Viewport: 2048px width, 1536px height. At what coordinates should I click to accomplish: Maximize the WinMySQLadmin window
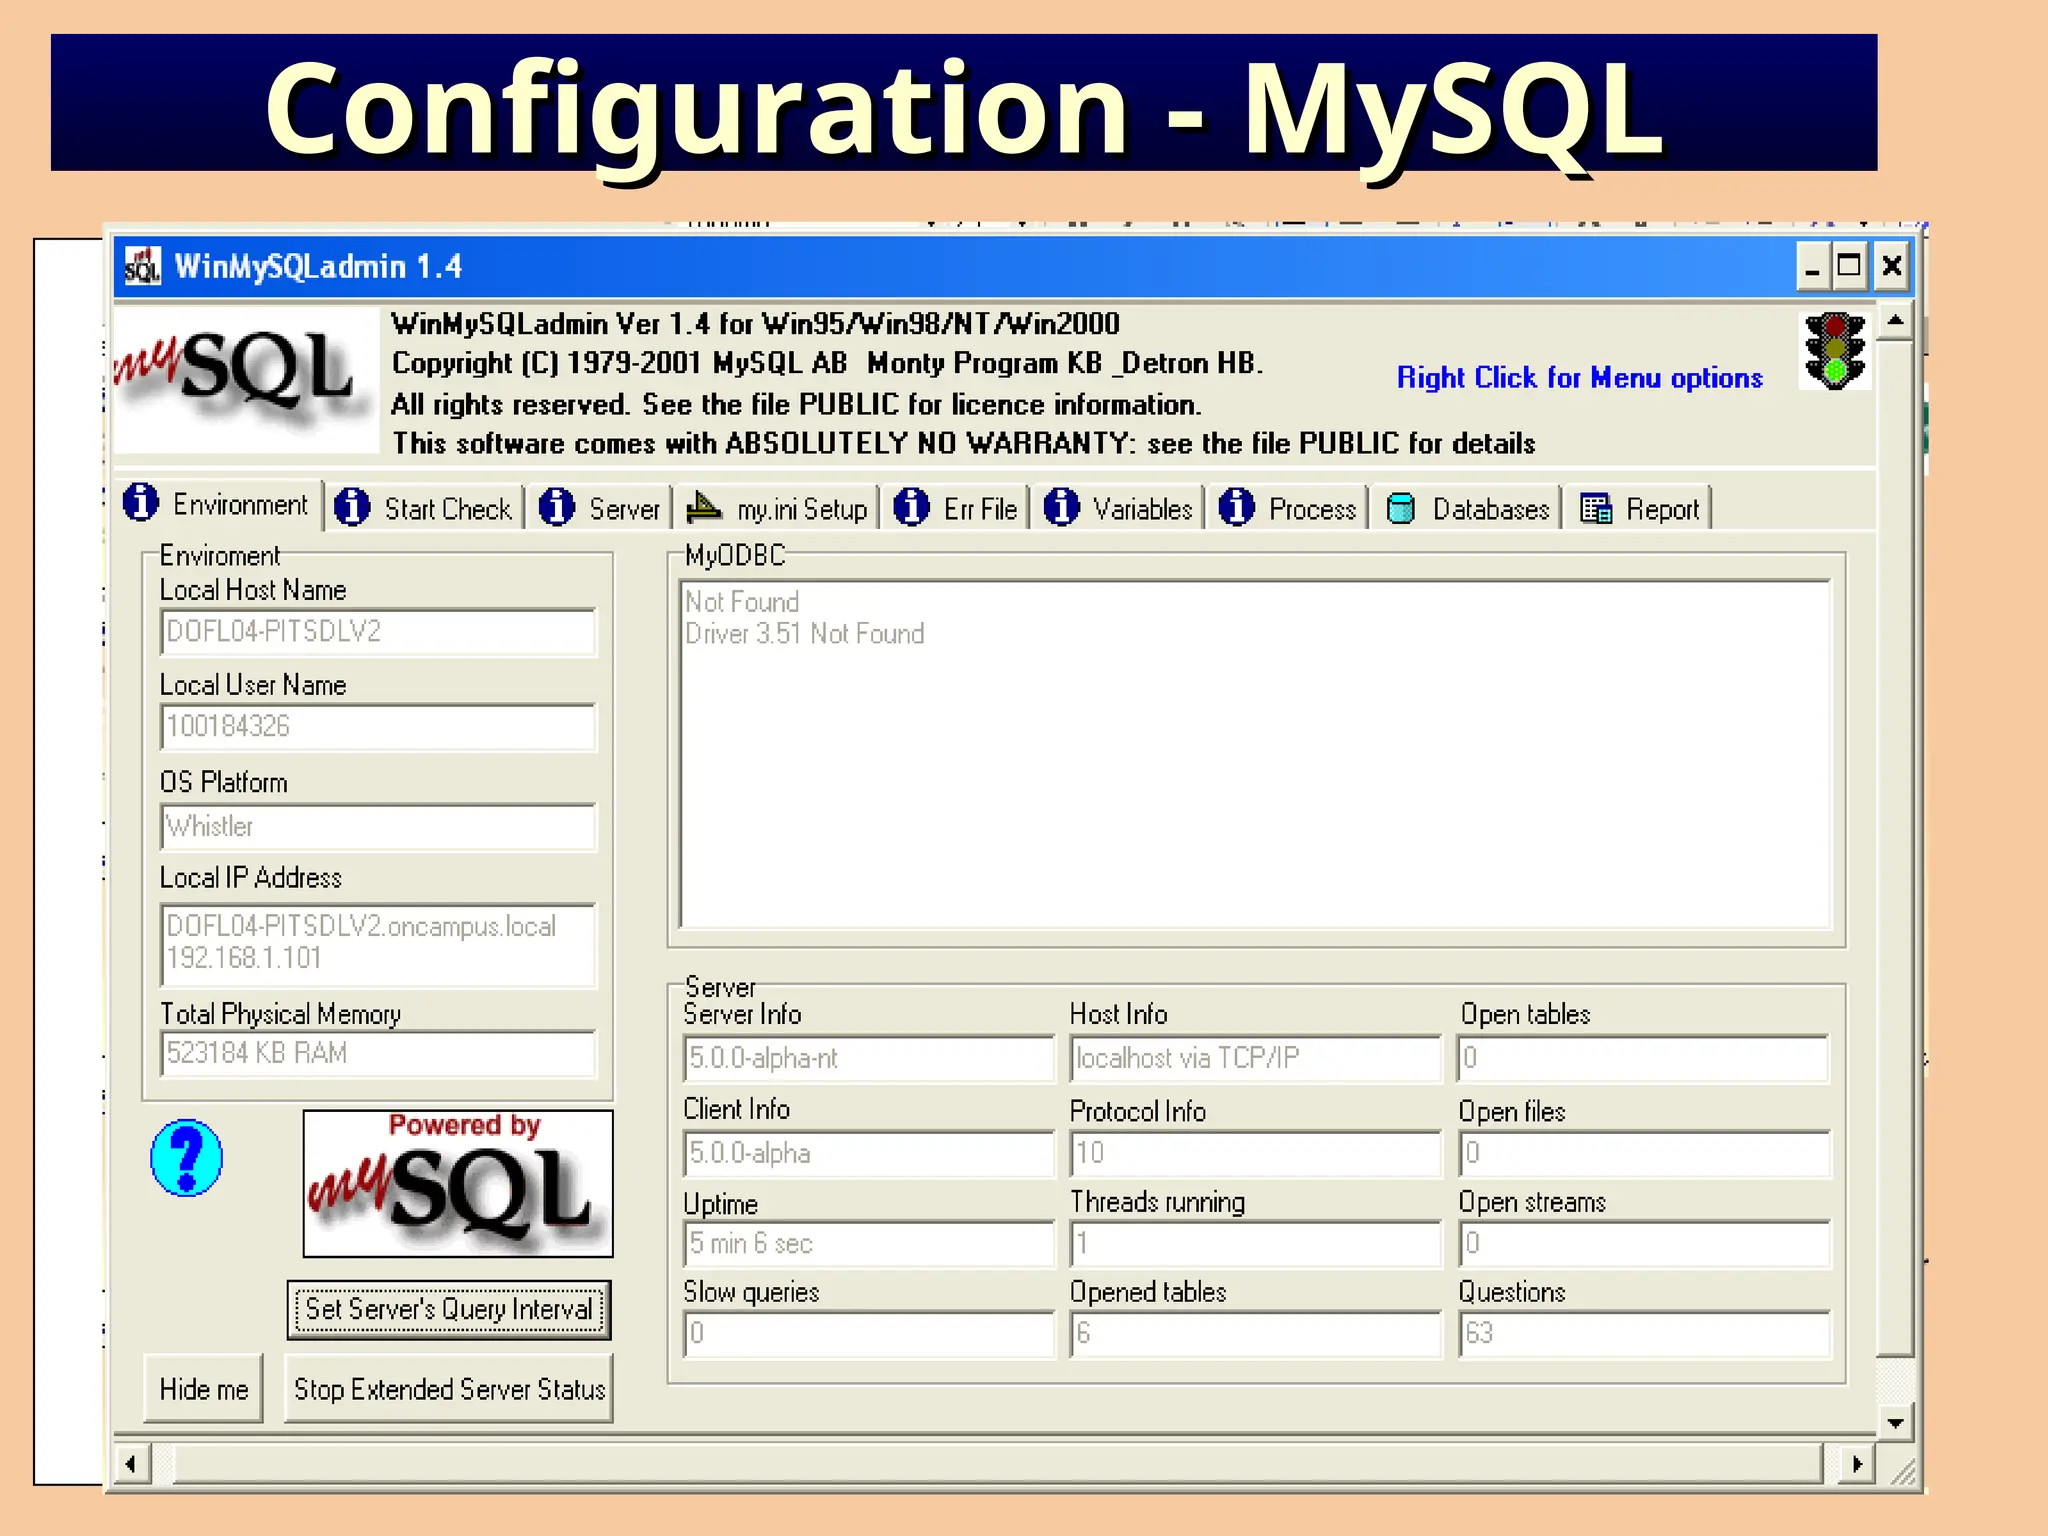click(x=1850, y=266)
